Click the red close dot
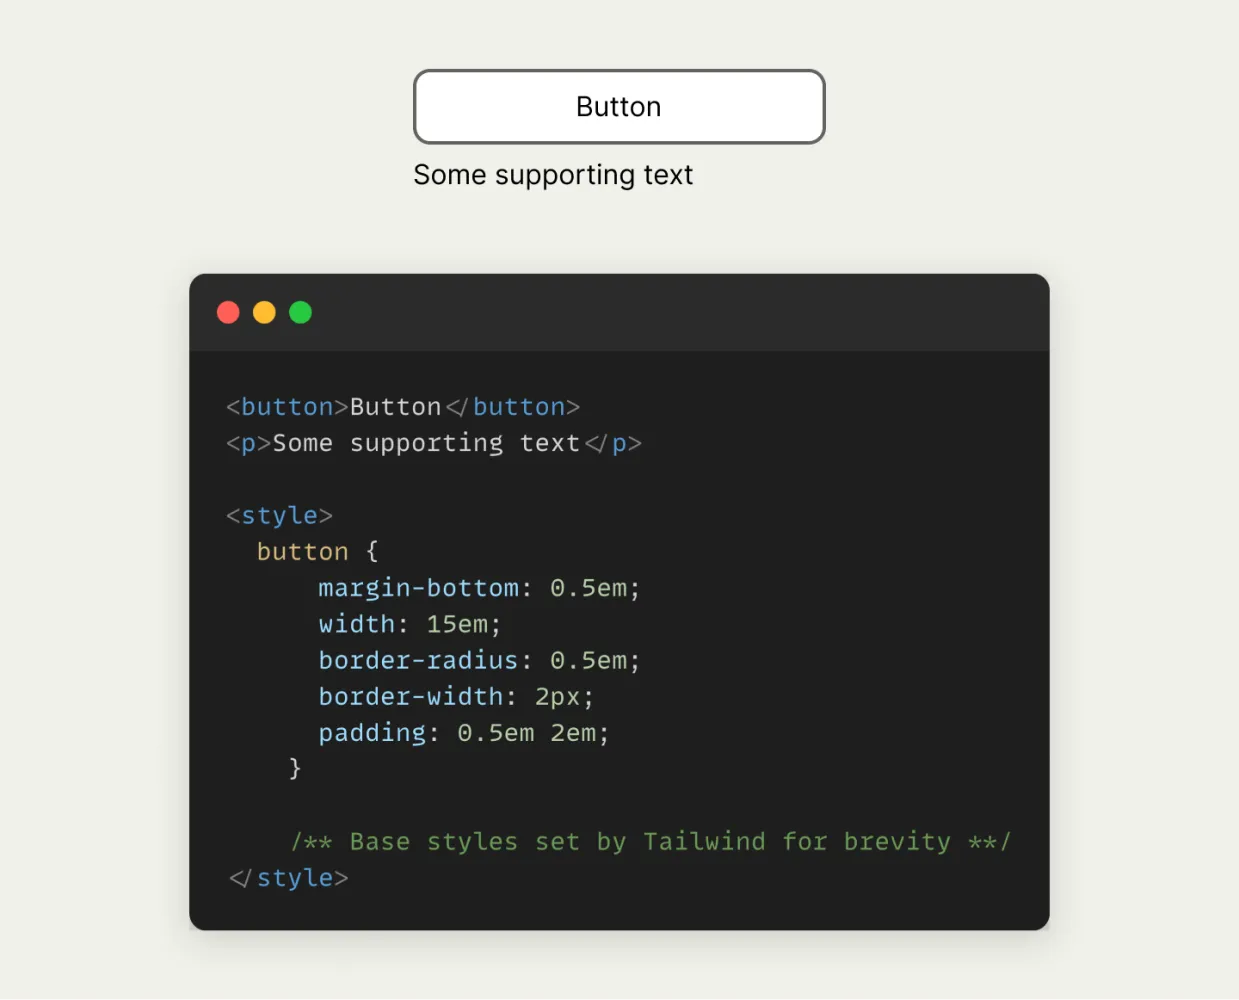The height and width of the screenshot is (1000, 1239). 228,313
